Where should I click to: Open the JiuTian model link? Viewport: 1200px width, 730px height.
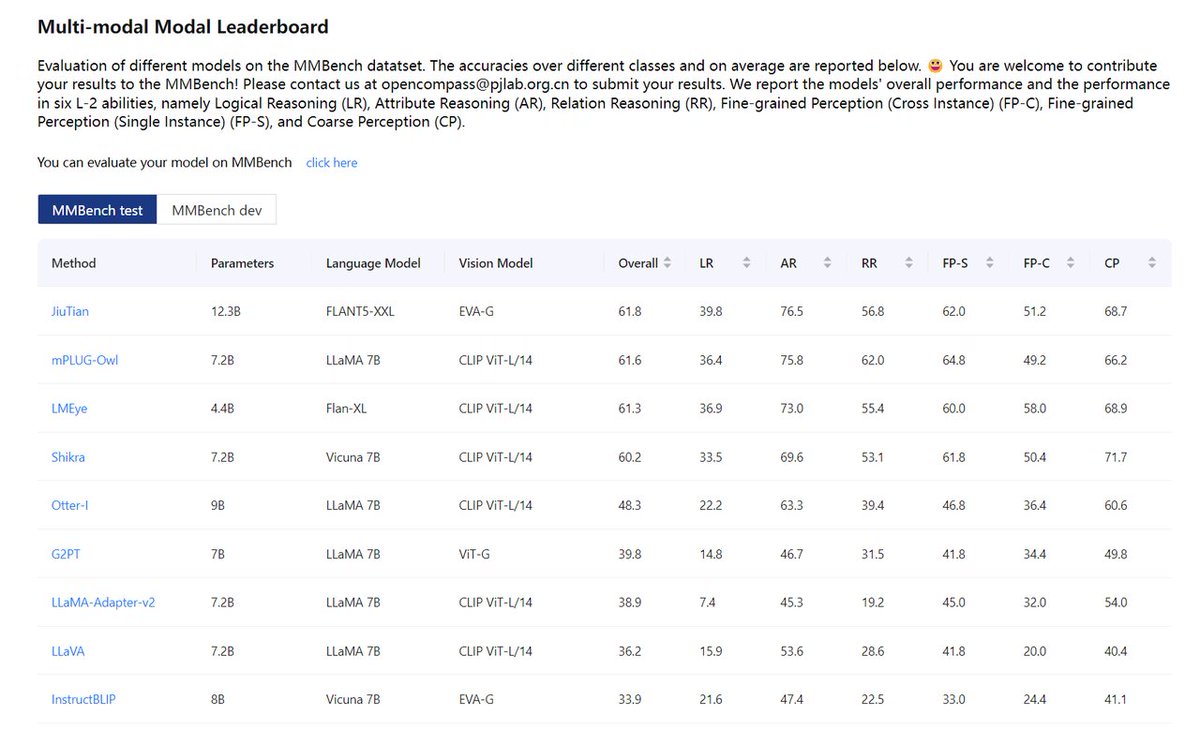[x=69, y=311]
